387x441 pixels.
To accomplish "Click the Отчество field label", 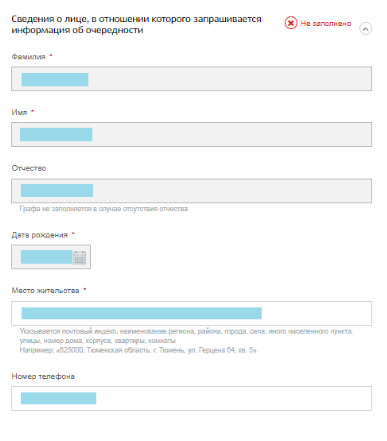I will pyautogui.click(x=29, y=168).
